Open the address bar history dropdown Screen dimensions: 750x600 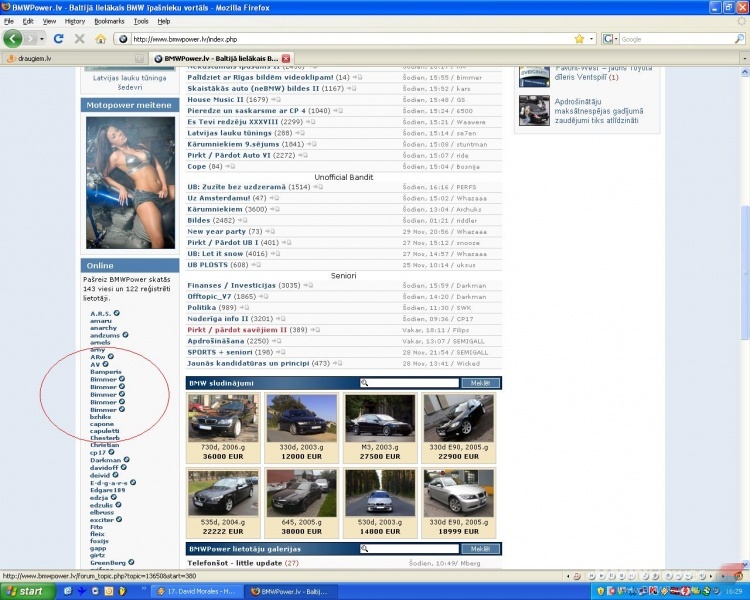(x=591, y=39)
